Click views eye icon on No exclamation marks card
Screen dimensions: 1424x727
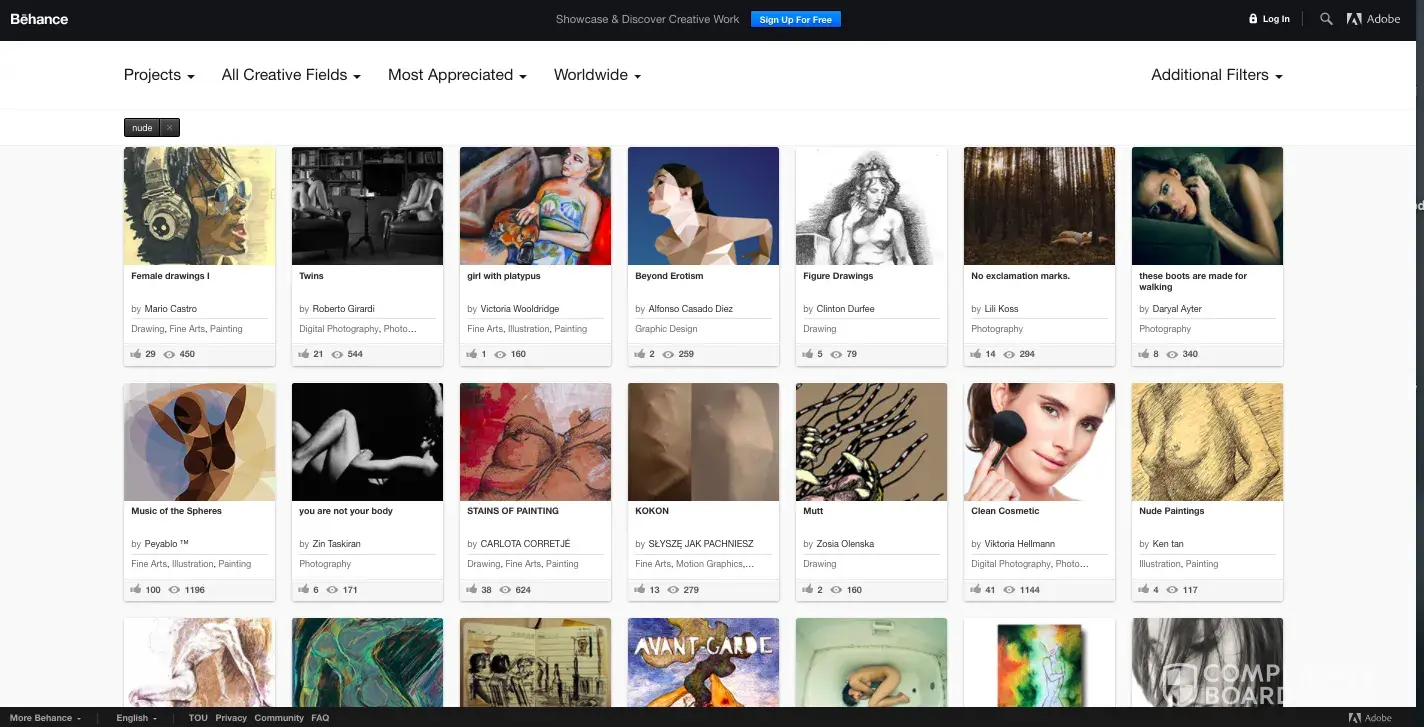pos(1009,354)
